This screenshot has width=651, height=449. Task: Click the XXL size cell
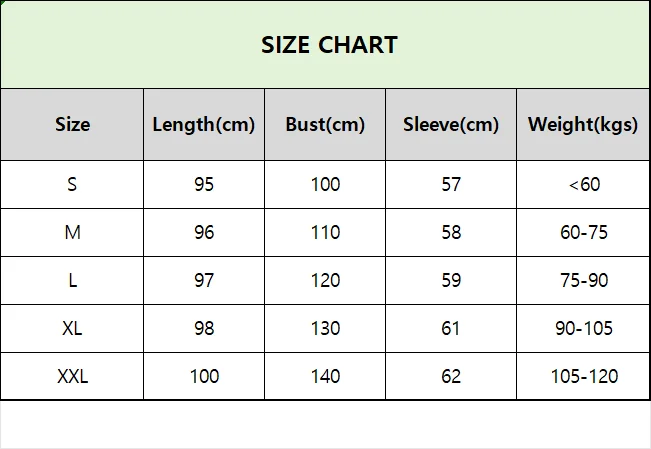click(x=72, y=376)
